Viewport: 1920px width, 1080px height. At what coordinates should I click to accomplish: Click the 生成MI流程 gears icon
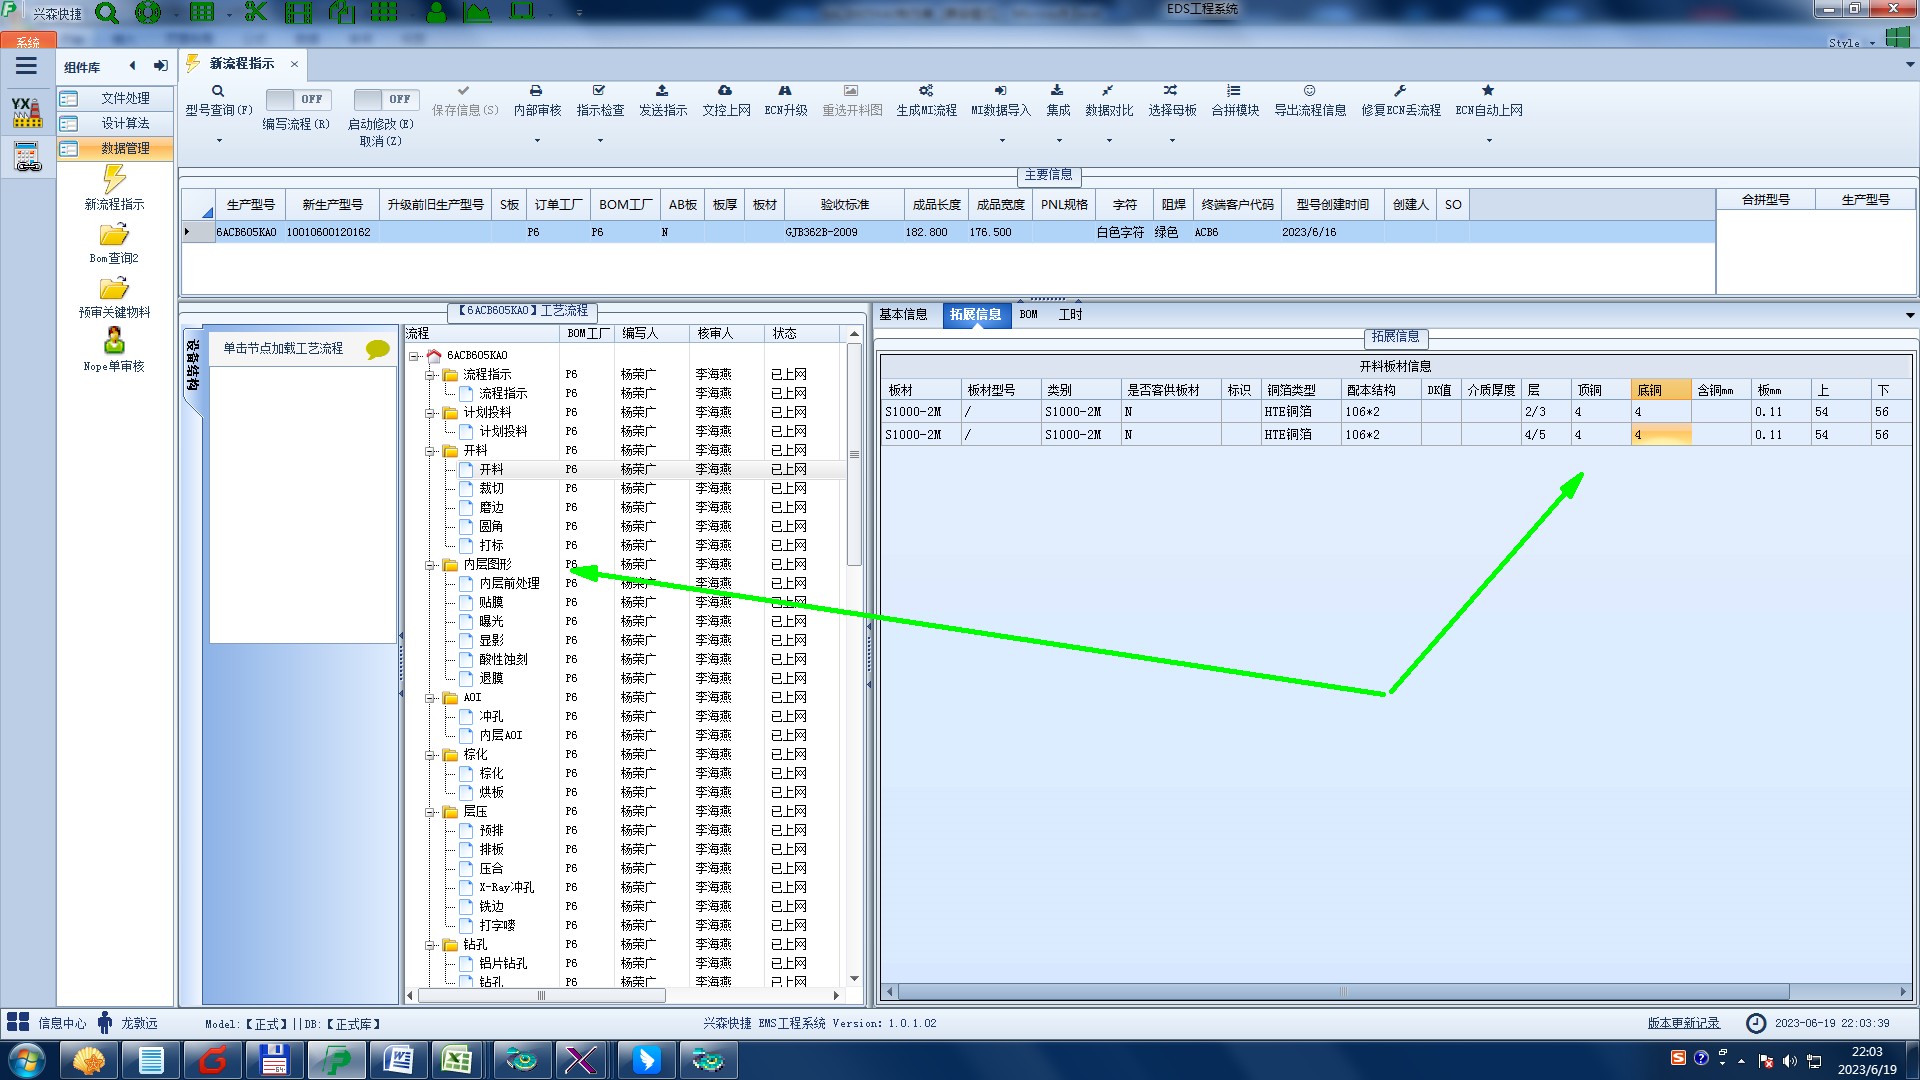click(x=926, y=91)
